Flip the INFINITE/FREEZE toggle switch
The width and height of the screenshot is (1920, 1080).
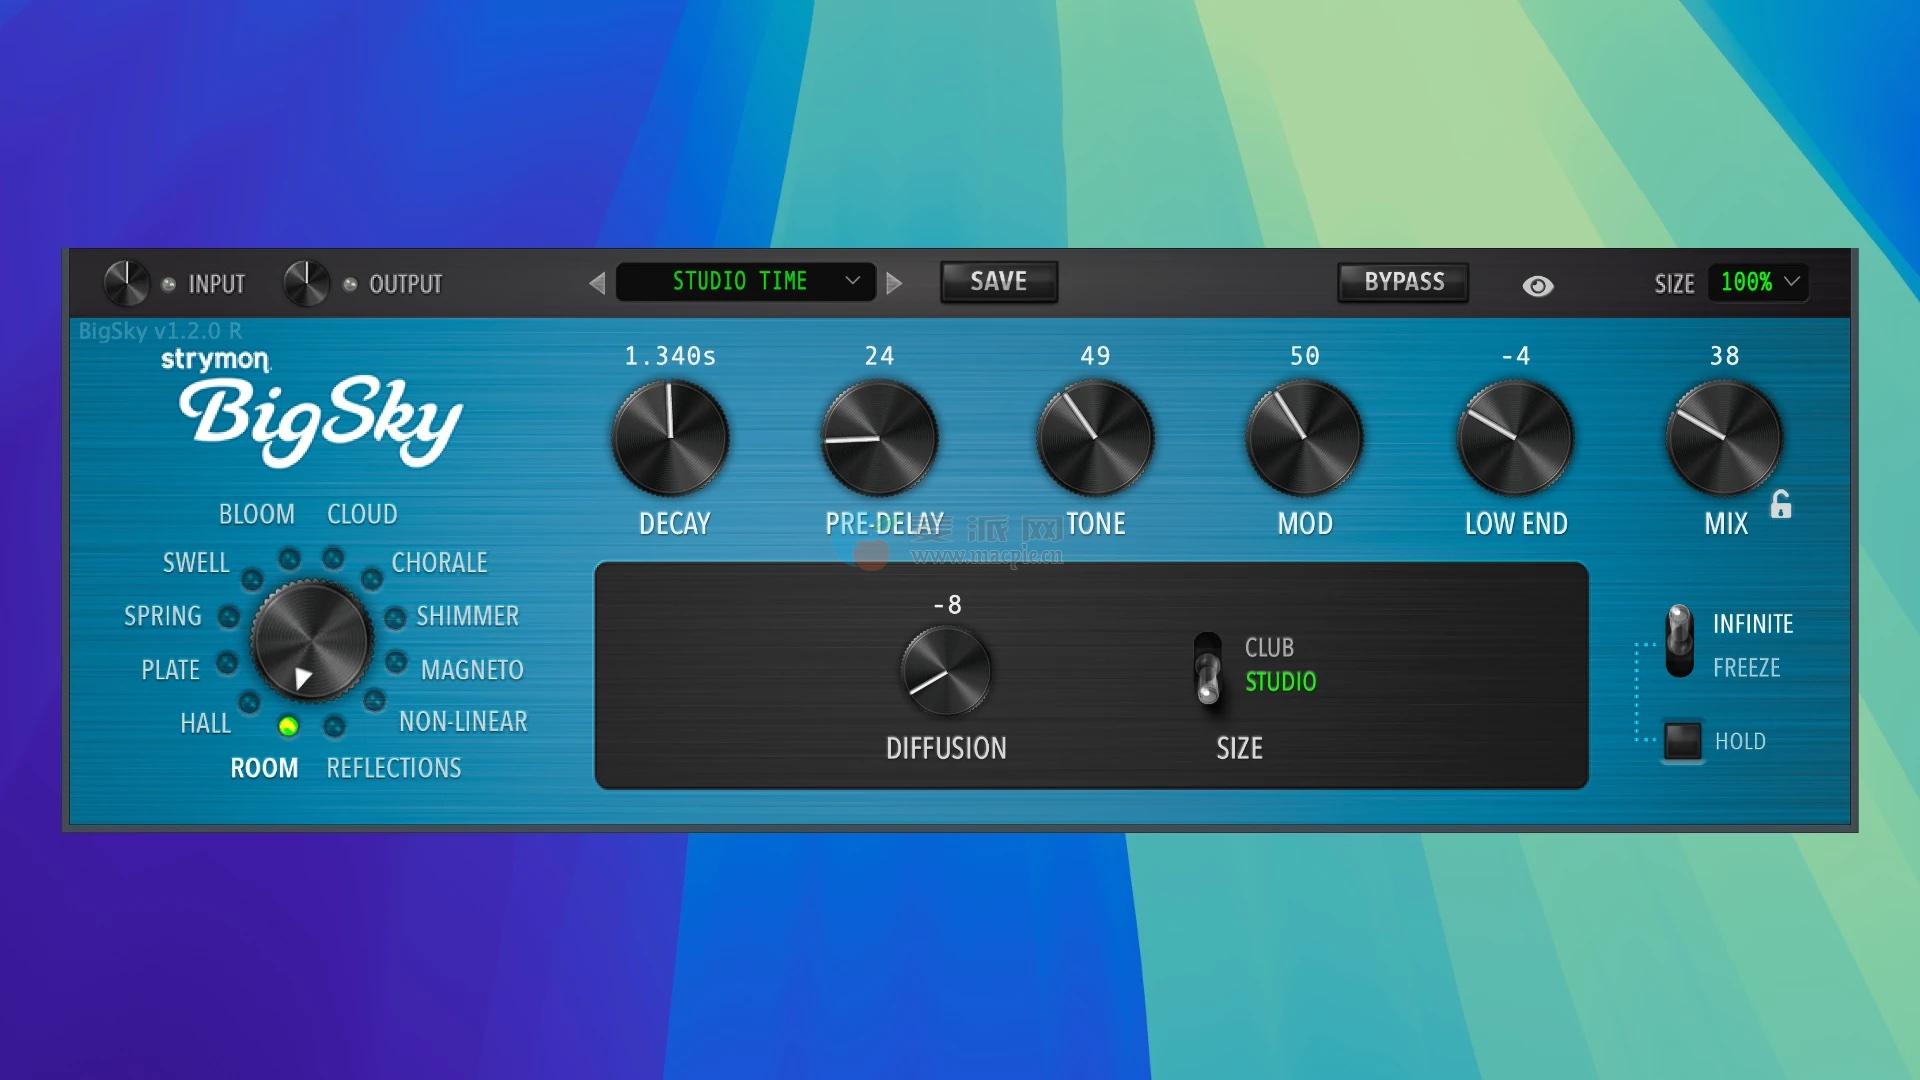1679,641
